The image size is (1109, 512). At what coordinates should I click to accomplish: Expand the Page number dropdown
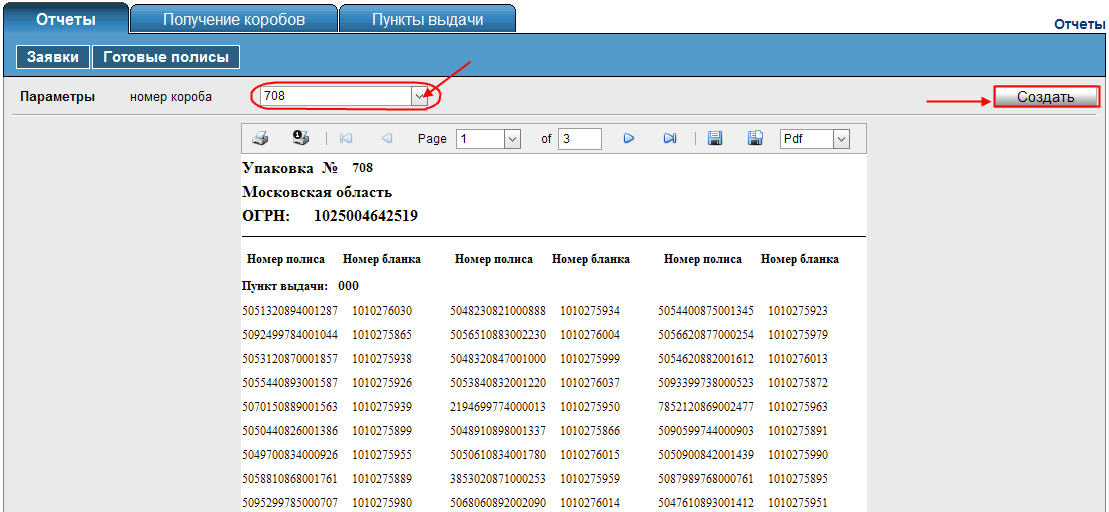(x=513, y=139)
